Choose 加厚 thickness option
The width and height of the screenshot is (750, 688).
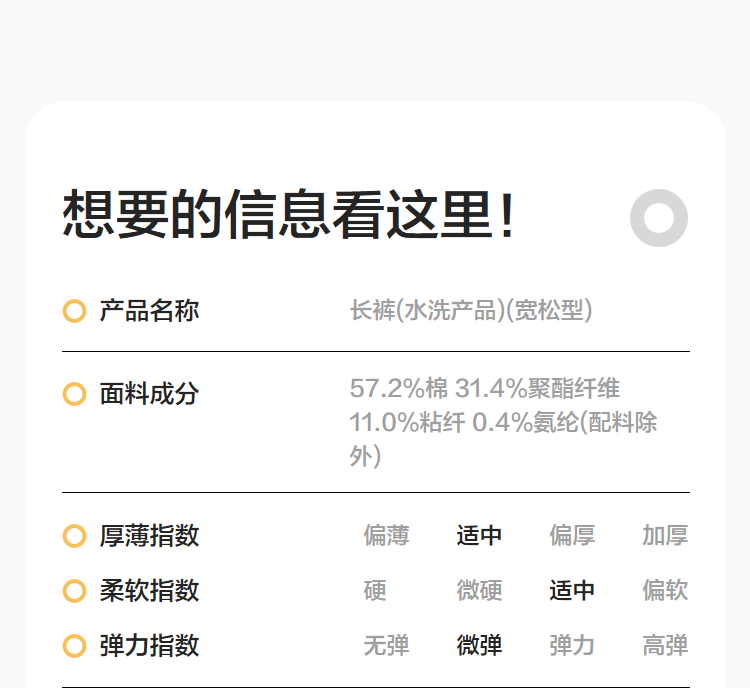click(665, 536)
